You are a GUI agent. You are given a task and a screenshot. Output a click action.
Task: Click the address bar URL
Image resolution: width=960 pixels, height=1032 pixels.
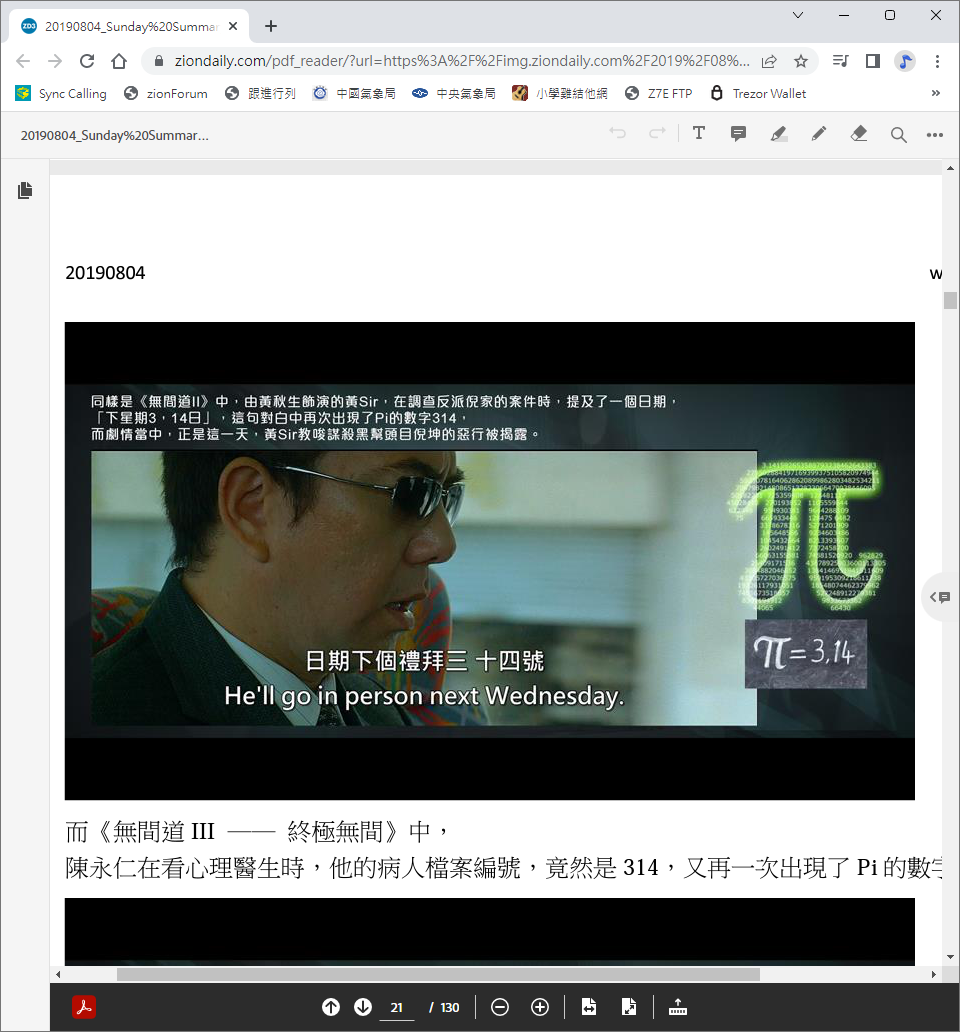(x=461, y=61)
